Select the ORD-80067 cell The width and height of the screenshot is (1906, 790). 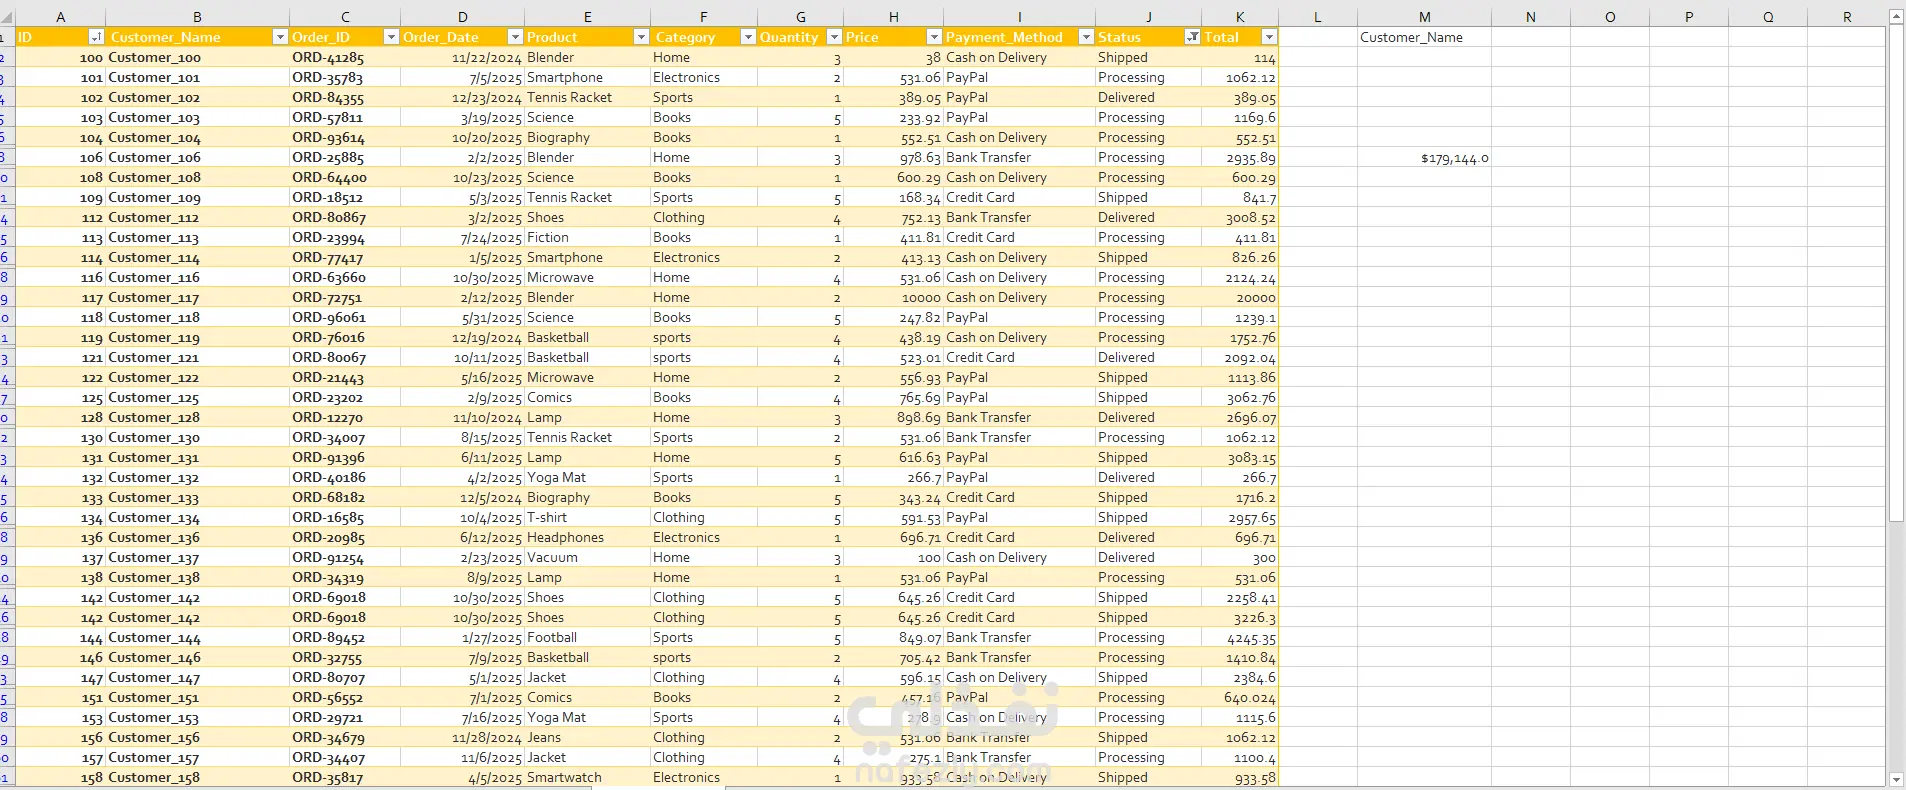[x=345, y=357]
